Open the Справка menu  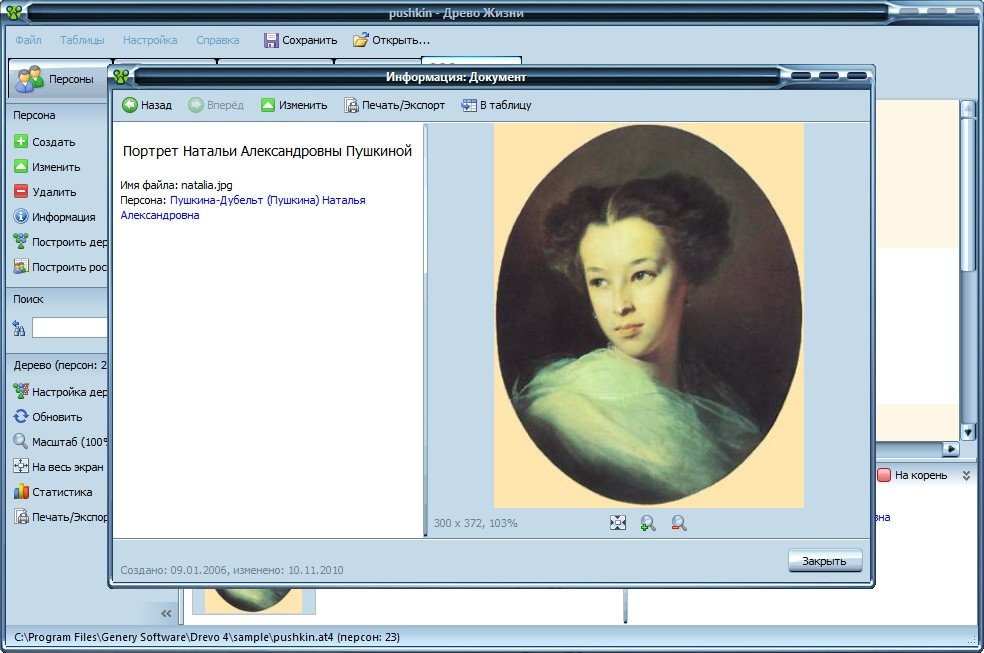(x=218, y=40)
